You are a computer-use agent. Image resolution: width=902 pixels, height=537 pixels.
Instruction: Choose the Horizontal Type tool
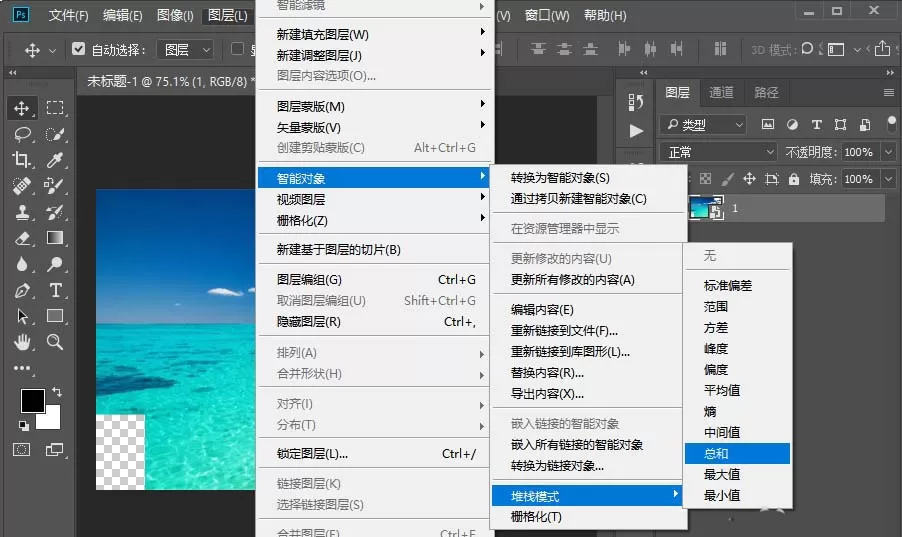pyautogui.click(x=55, y=290)
